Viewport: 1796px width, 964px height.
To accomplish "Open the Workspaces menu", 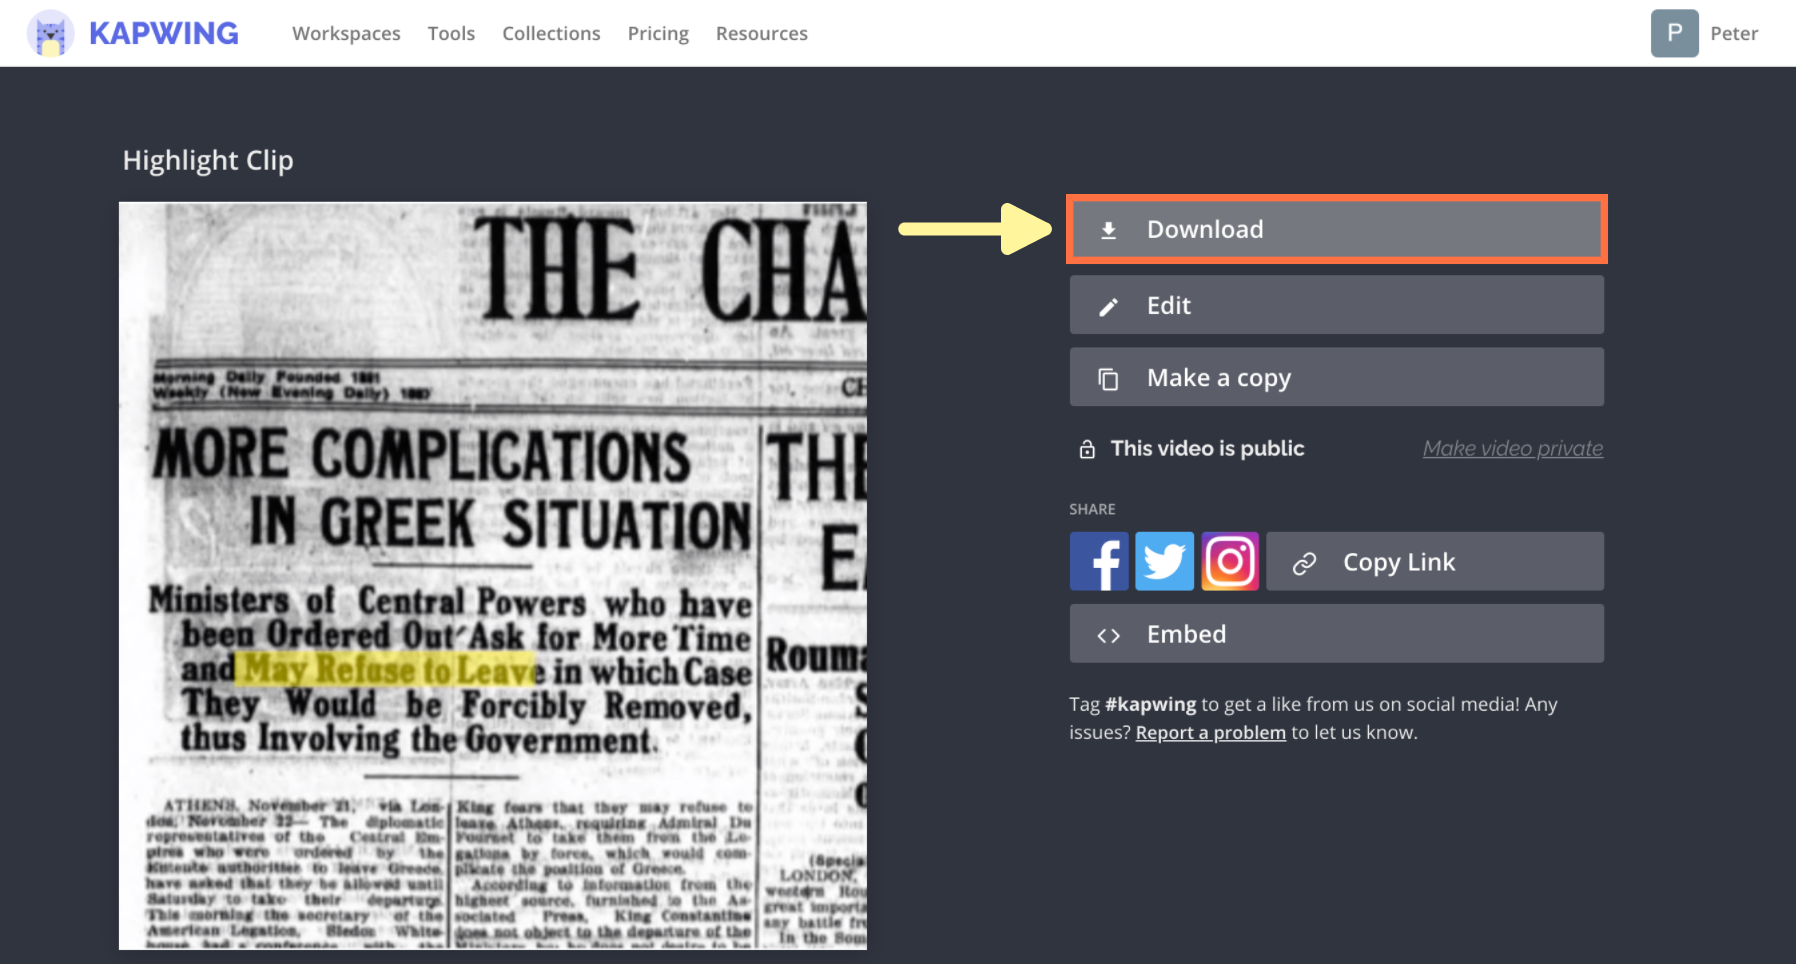I will [x=346, y=34].
